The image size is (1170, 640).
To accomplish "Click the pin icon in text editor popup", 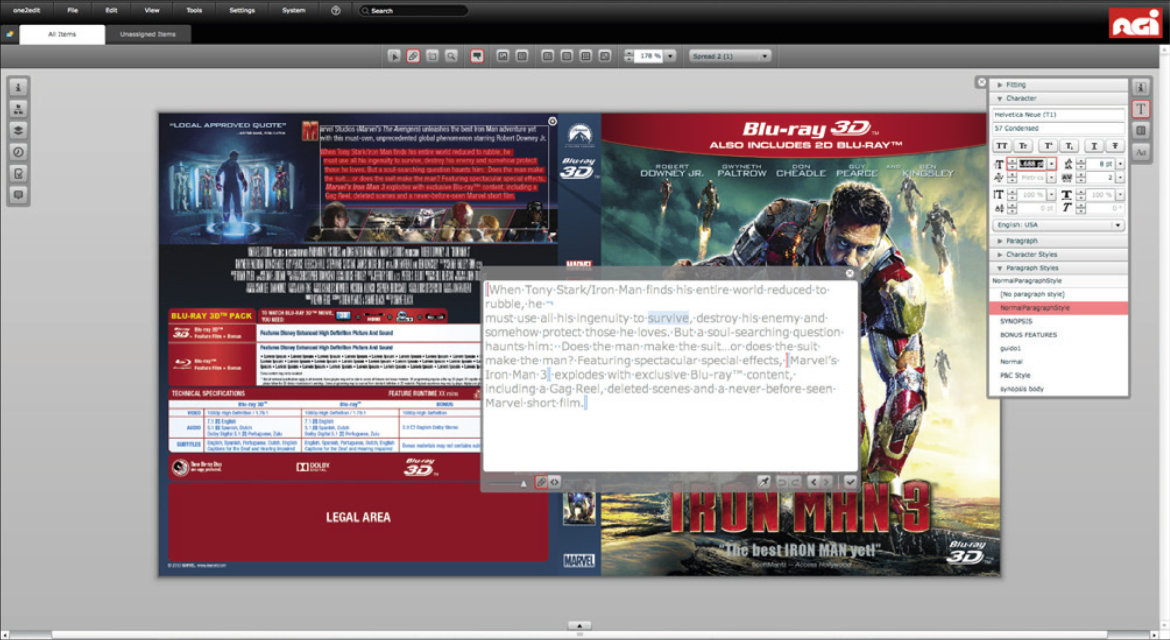I will point(764,483).
